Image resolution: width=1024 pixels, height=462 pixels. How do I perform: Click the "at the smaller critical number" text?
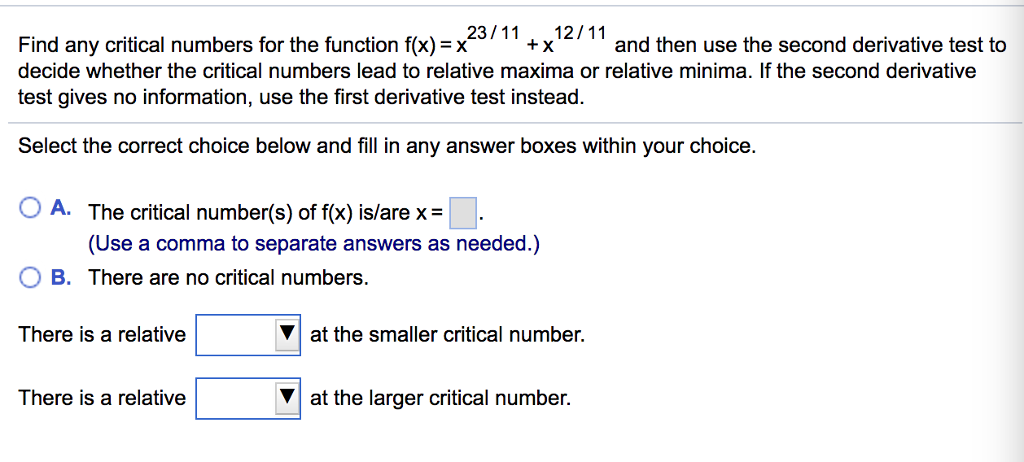coord(447,335)
